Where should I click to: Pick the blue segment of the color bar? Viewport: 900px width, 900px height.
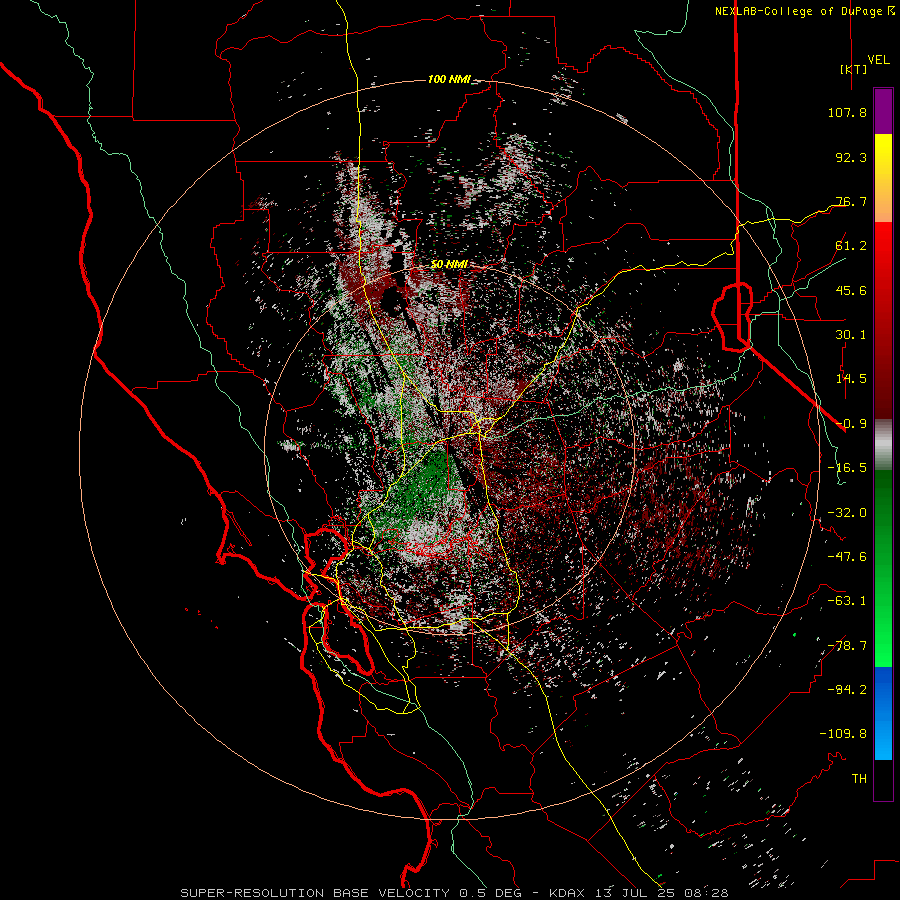coord(883,713)
